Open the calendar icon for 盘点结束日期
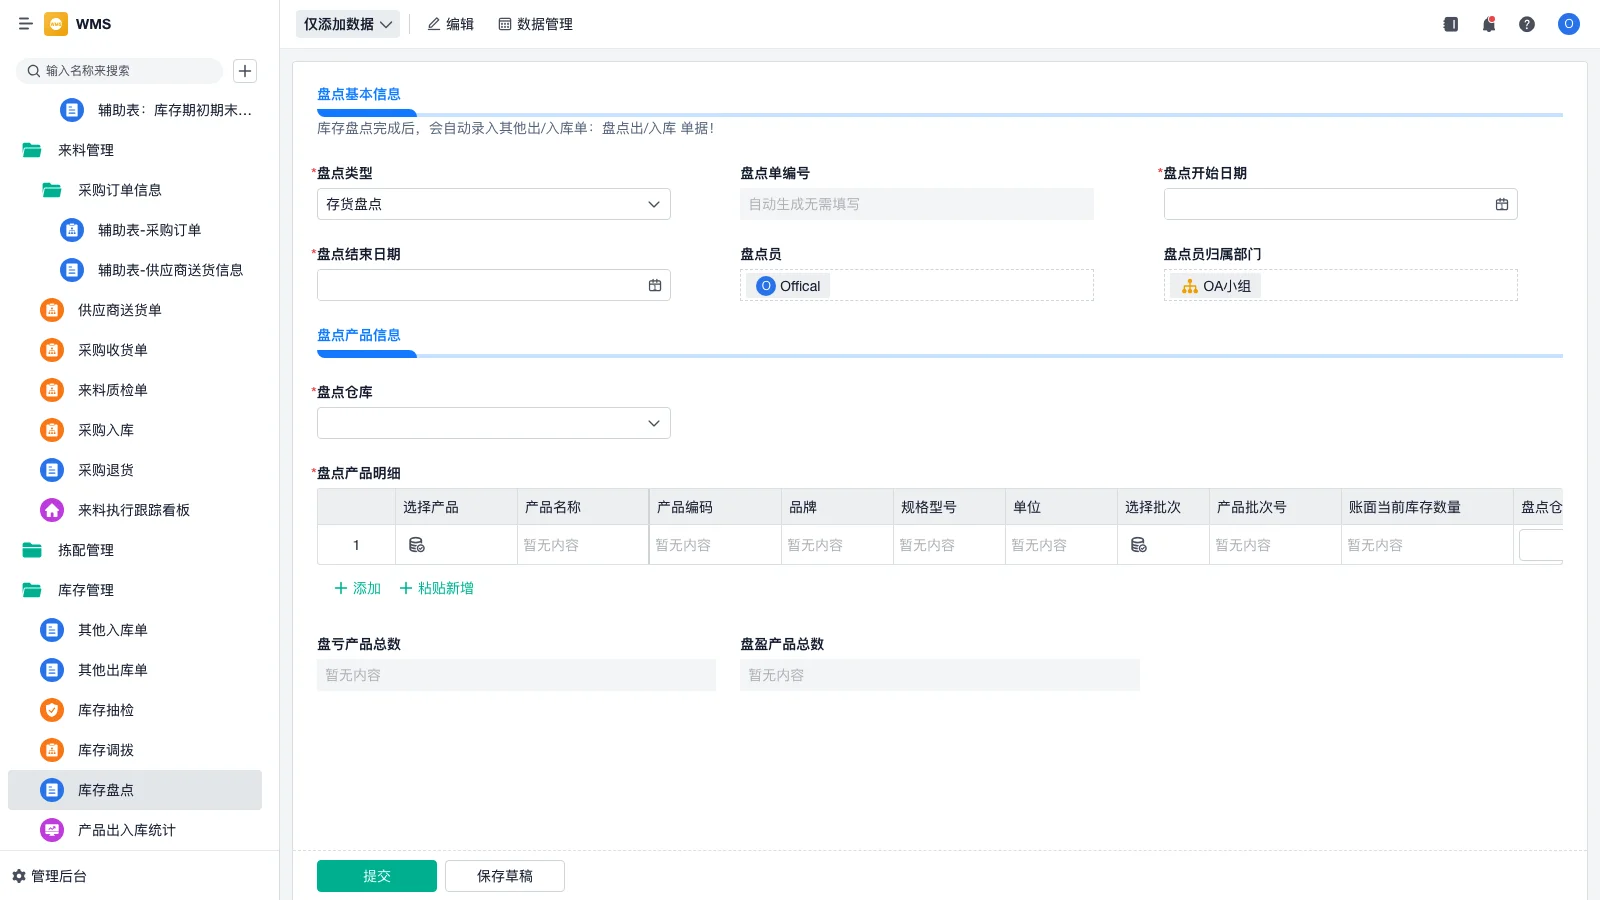 tap(655, 285)
